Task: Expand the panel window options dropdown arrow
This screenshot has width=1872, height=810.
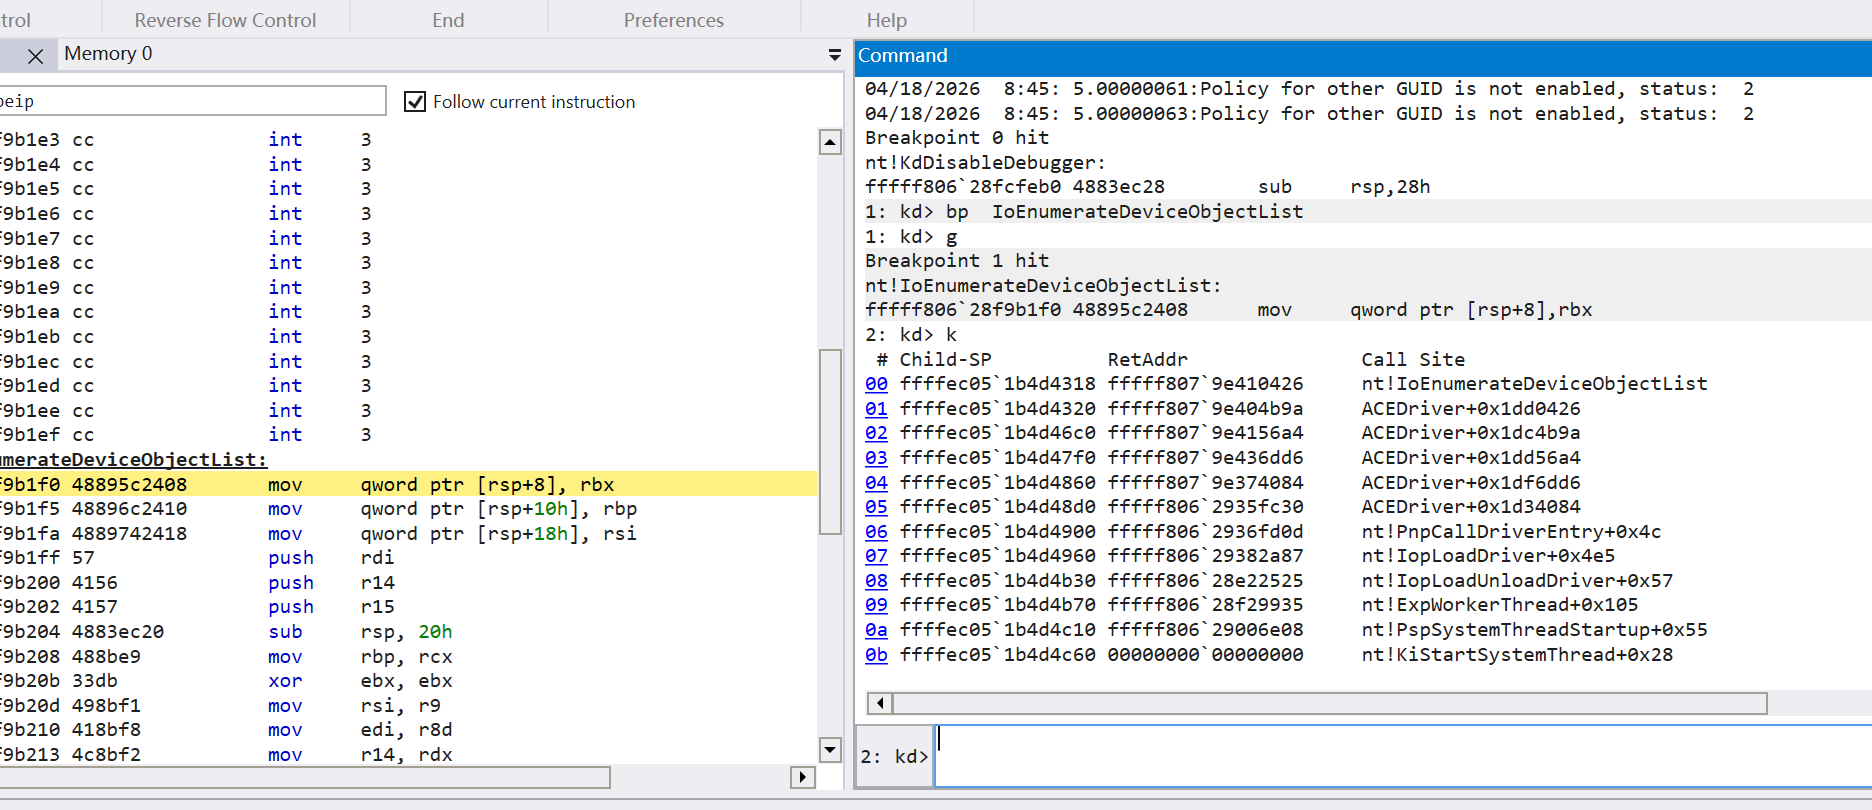Action: (834, 55)
